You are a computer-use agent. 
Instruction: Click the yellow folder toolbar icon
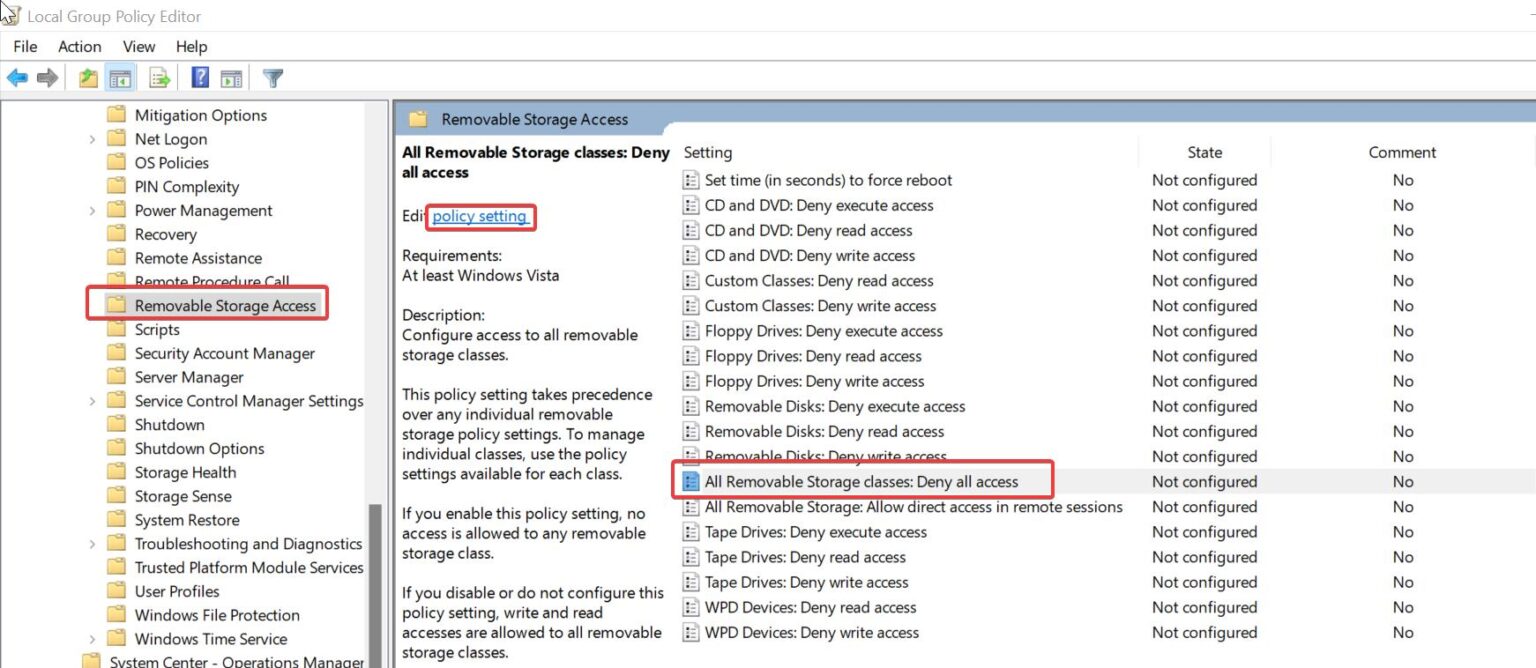88,77
